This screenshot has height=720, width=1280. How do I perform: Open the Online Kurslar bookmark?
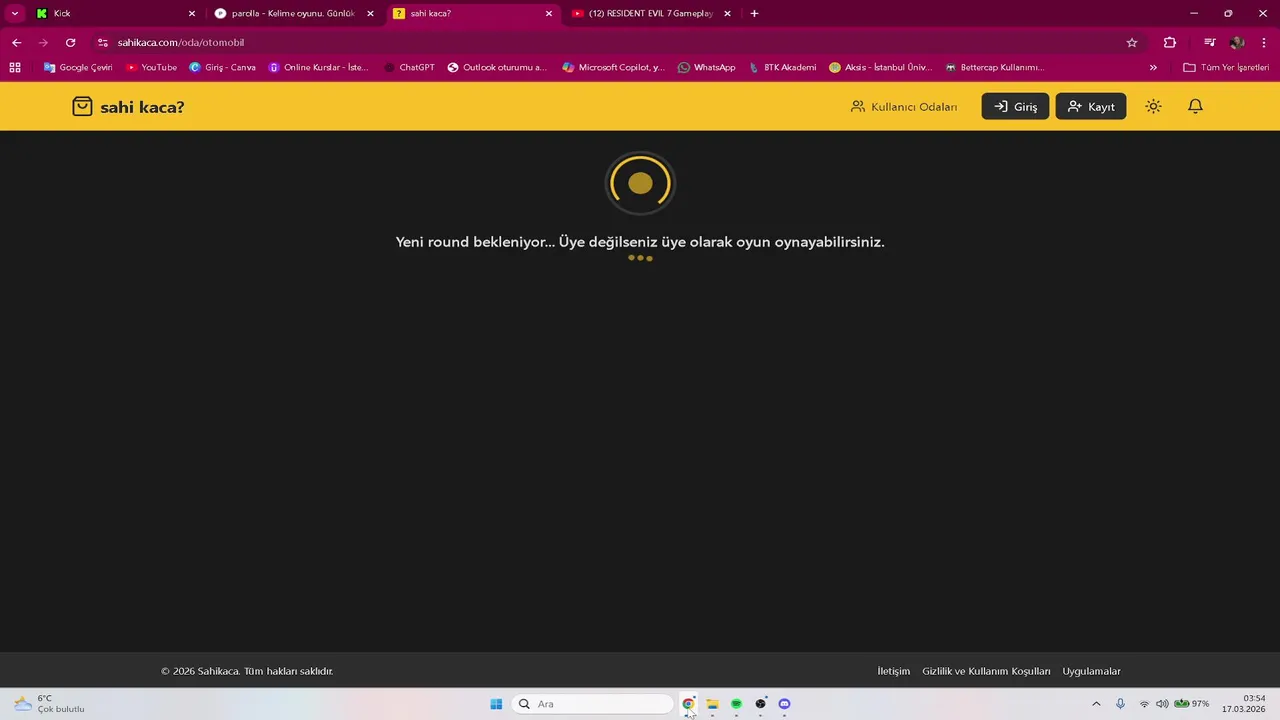(x=318, y=68)
